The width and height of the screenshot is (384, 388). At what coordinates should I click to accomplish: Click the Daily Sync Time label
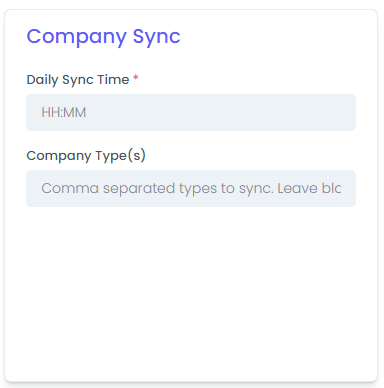point(78,80)
